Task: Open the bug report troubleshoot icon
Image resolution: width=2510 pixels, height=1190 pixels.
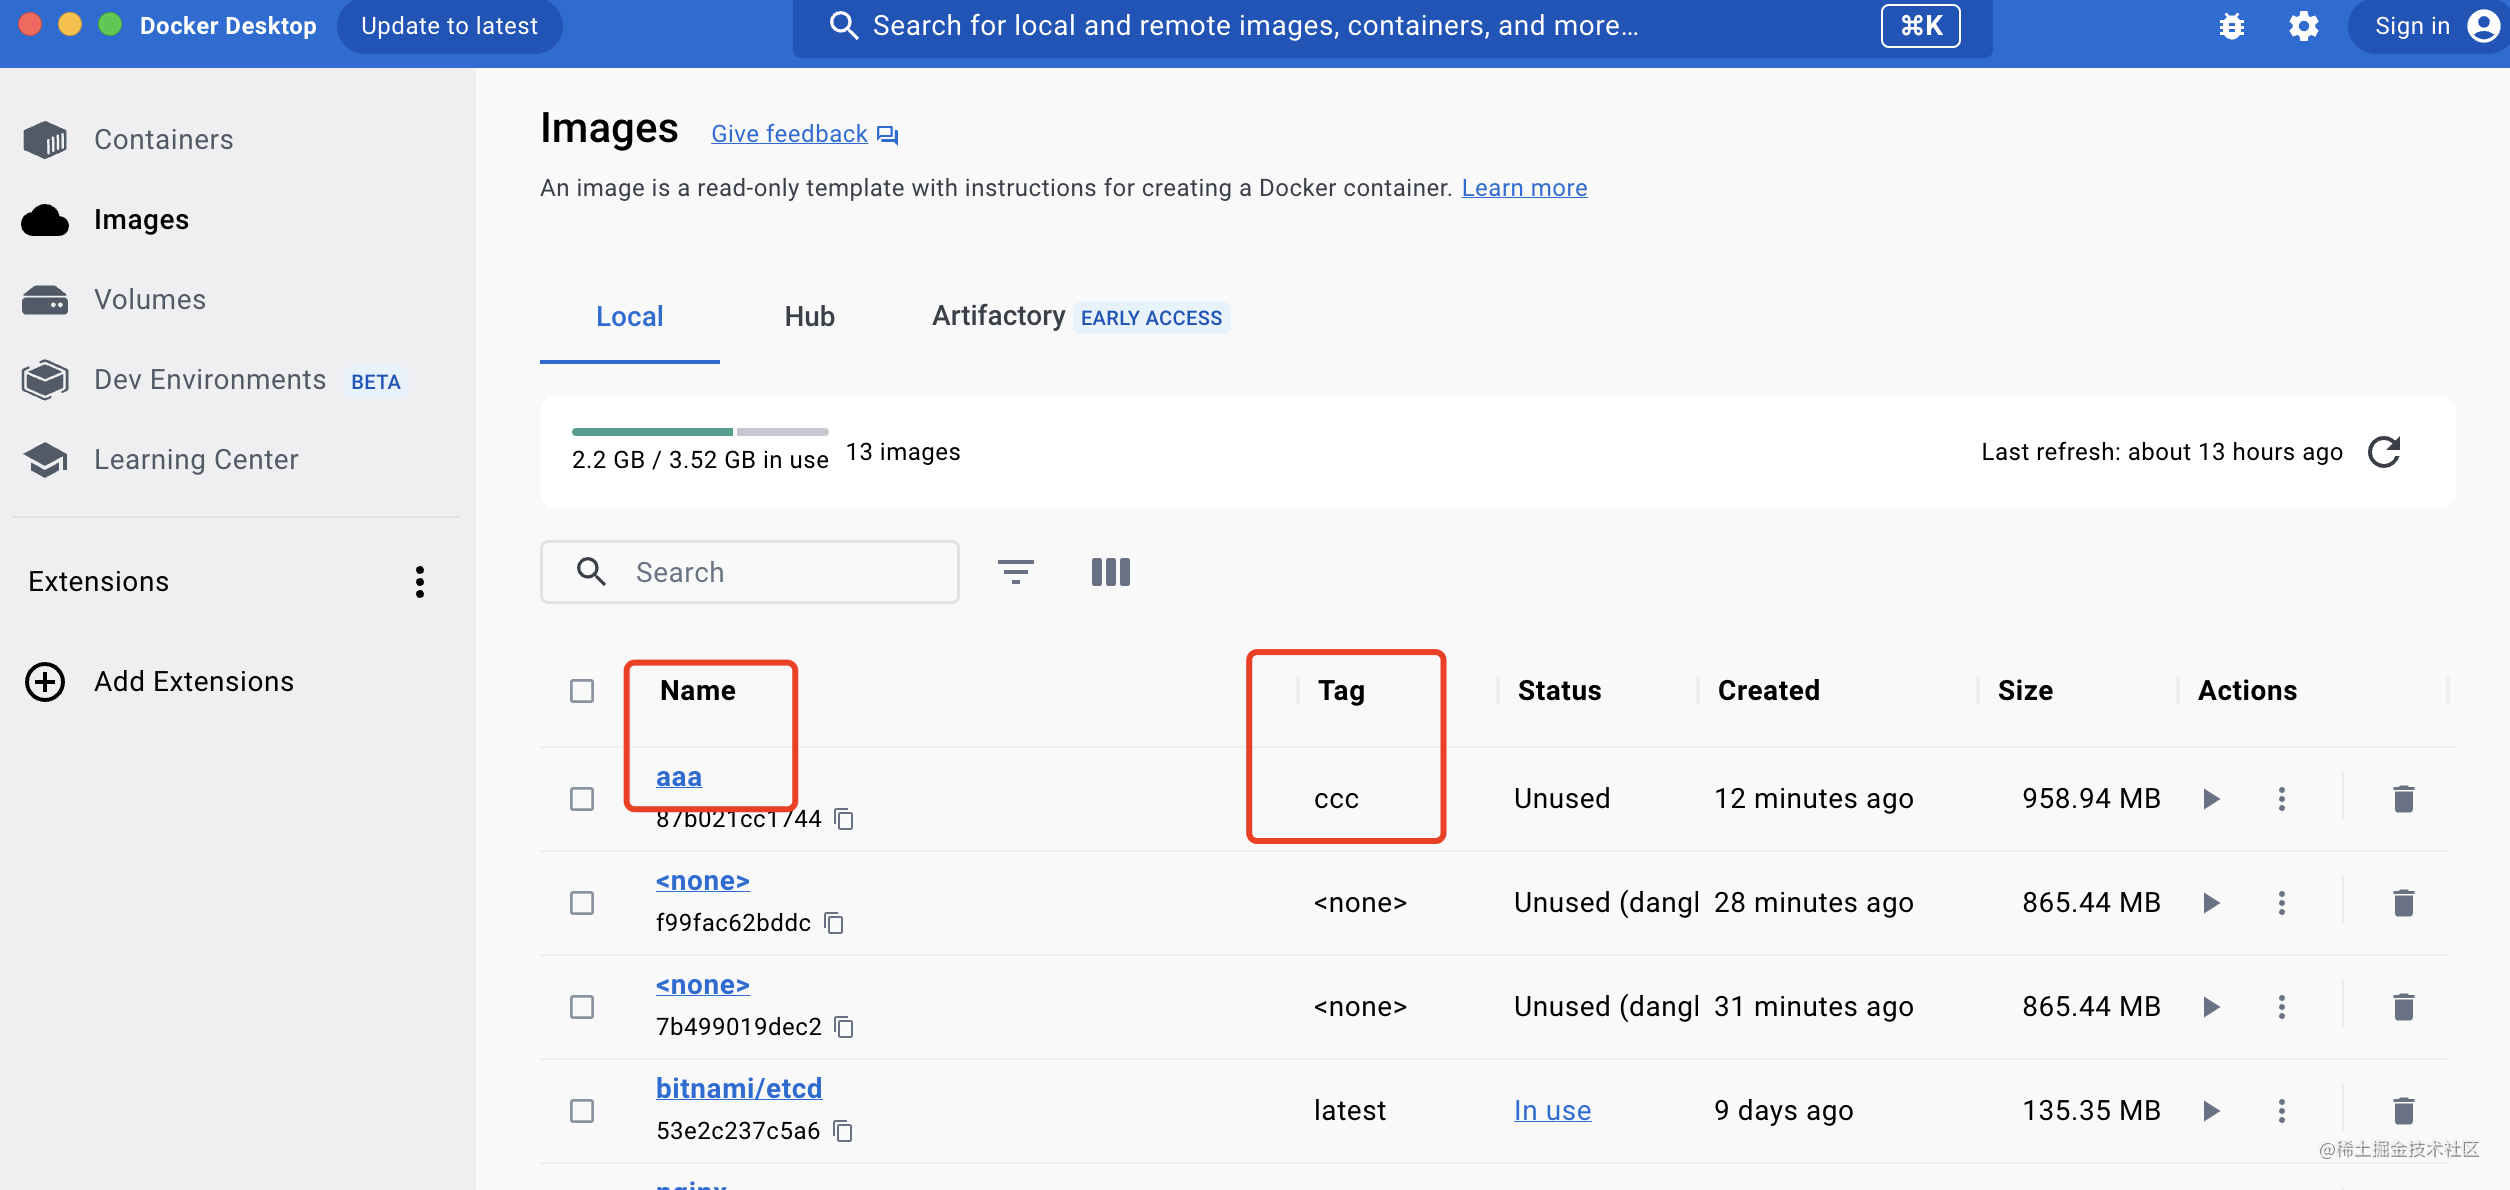Action: (x=2231, y=26)
